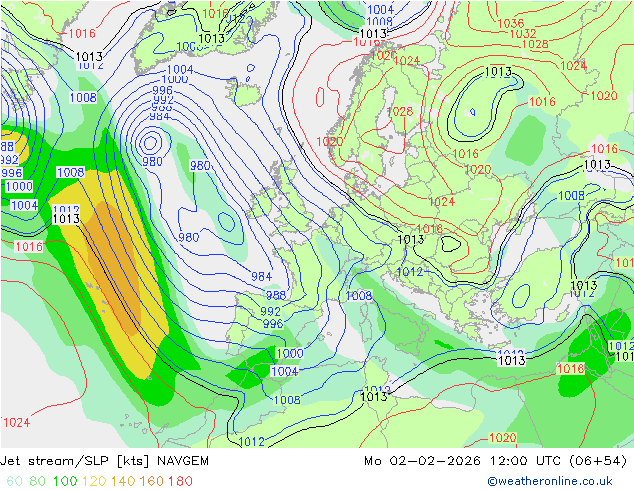Click the red 1036 isobar label
Image resolution: width=634 pixels, height=490 pixels.
pyautogui.click(x=511, y=23)
